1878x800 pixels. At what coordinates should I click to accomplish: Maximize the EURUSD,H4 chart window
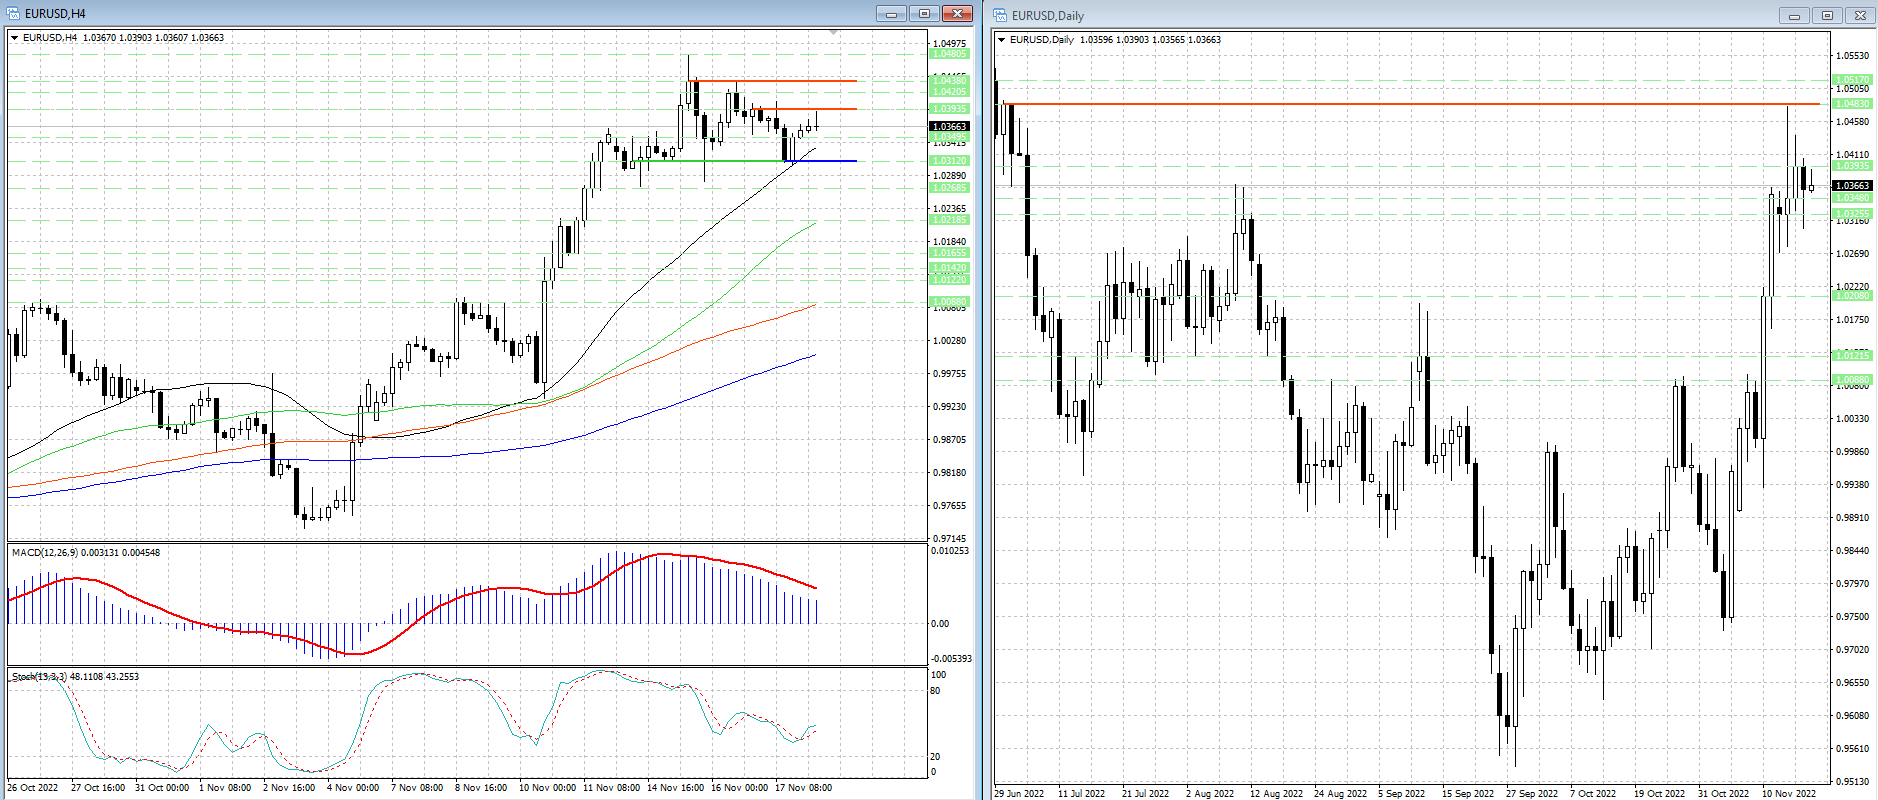pos(924,13)
